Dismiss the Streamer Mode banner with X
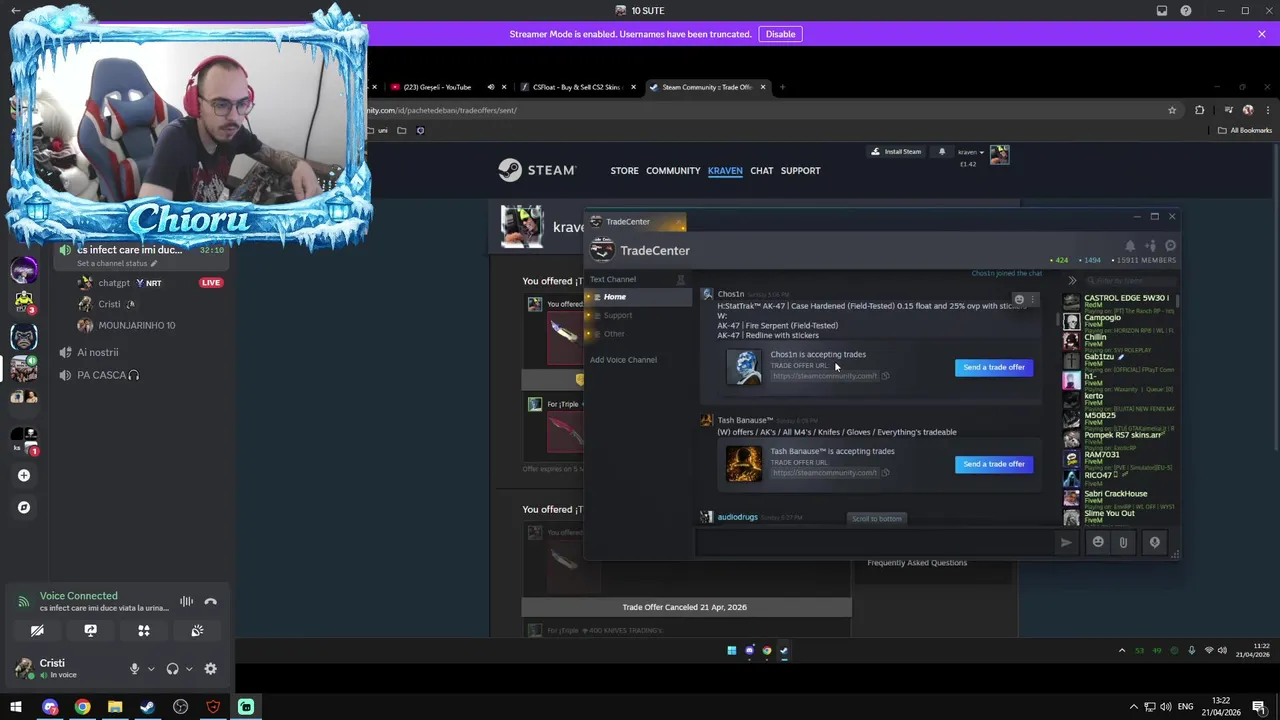This screenshot has height=720, width=1280. pos(1262,34)
